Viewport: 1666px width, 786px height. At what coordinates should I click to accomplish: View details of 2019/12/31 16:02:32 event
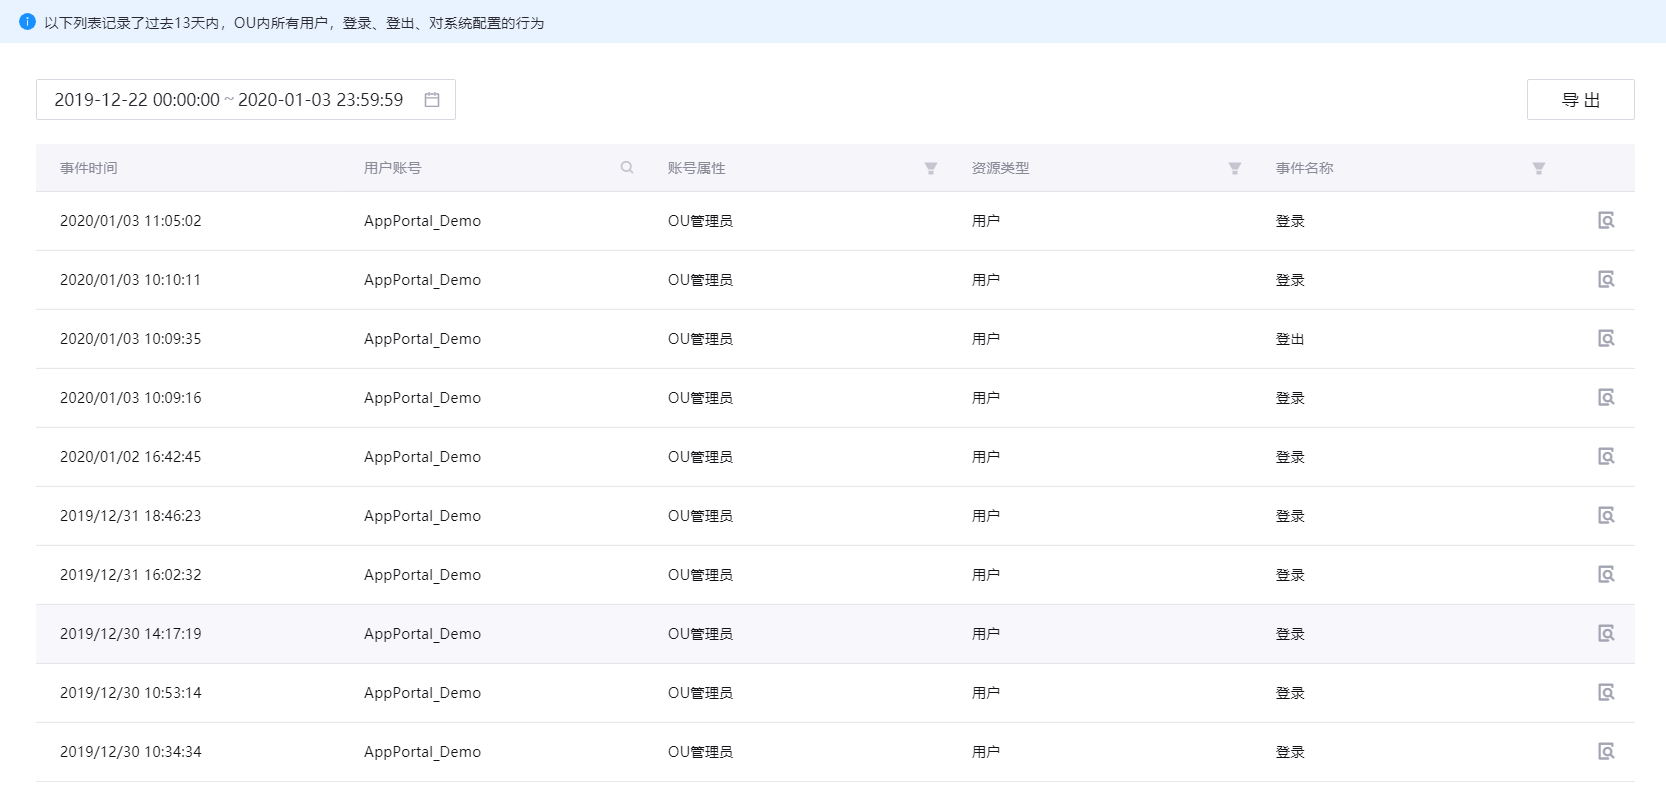click(x=1606, y=574)
